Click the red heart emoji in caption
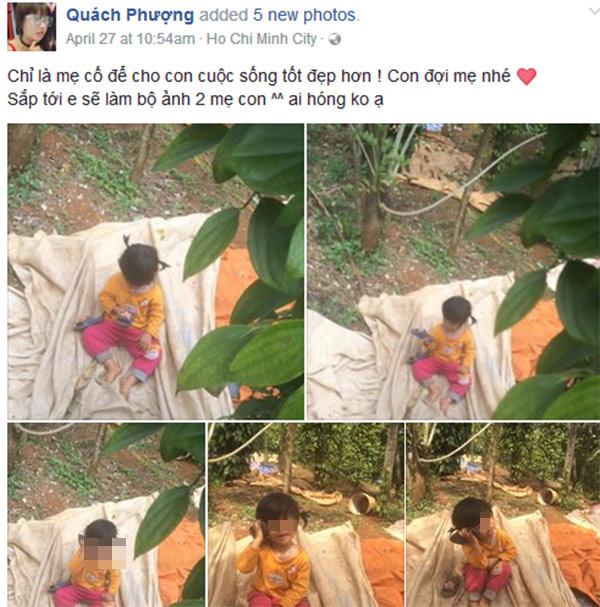This screenshot has width=600, height=607. [x=527, y=76]
